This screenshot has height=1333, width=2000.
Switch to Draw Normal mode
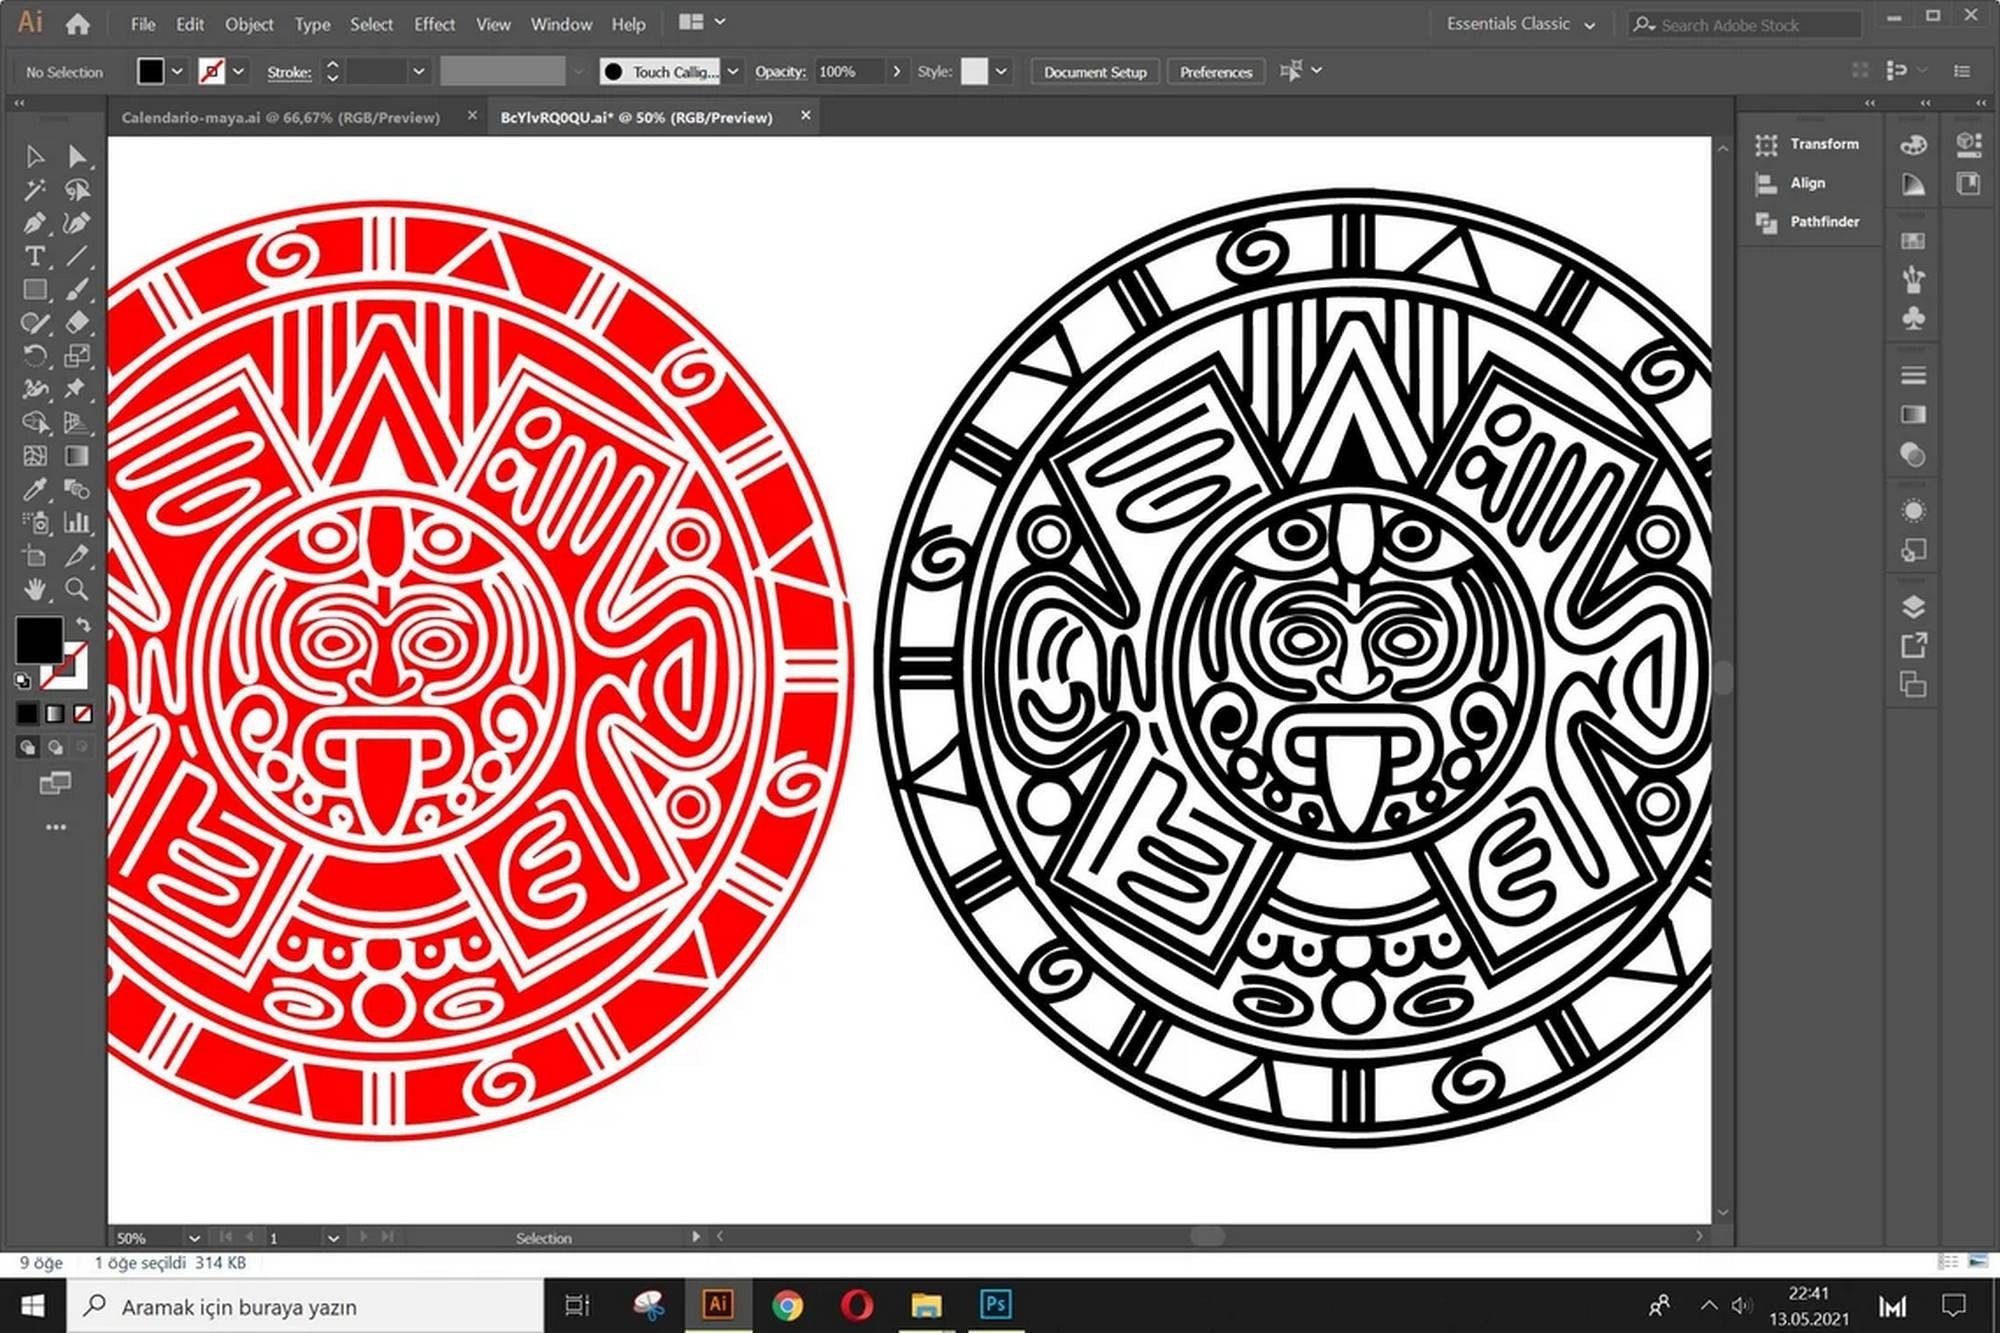[27, 747]
